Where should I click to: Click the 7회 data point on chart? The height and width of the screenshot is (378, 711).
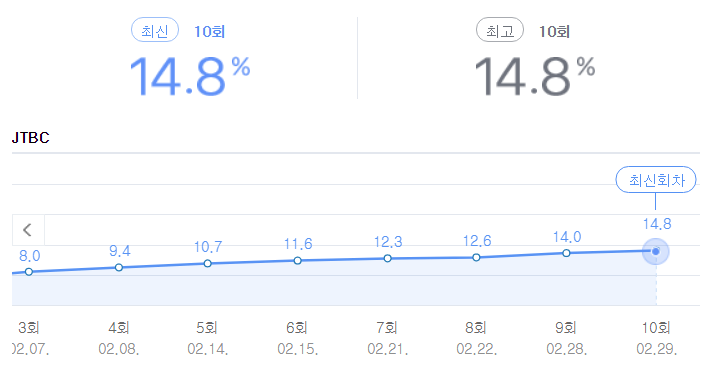pyautogui.click(x=387, y=258)
